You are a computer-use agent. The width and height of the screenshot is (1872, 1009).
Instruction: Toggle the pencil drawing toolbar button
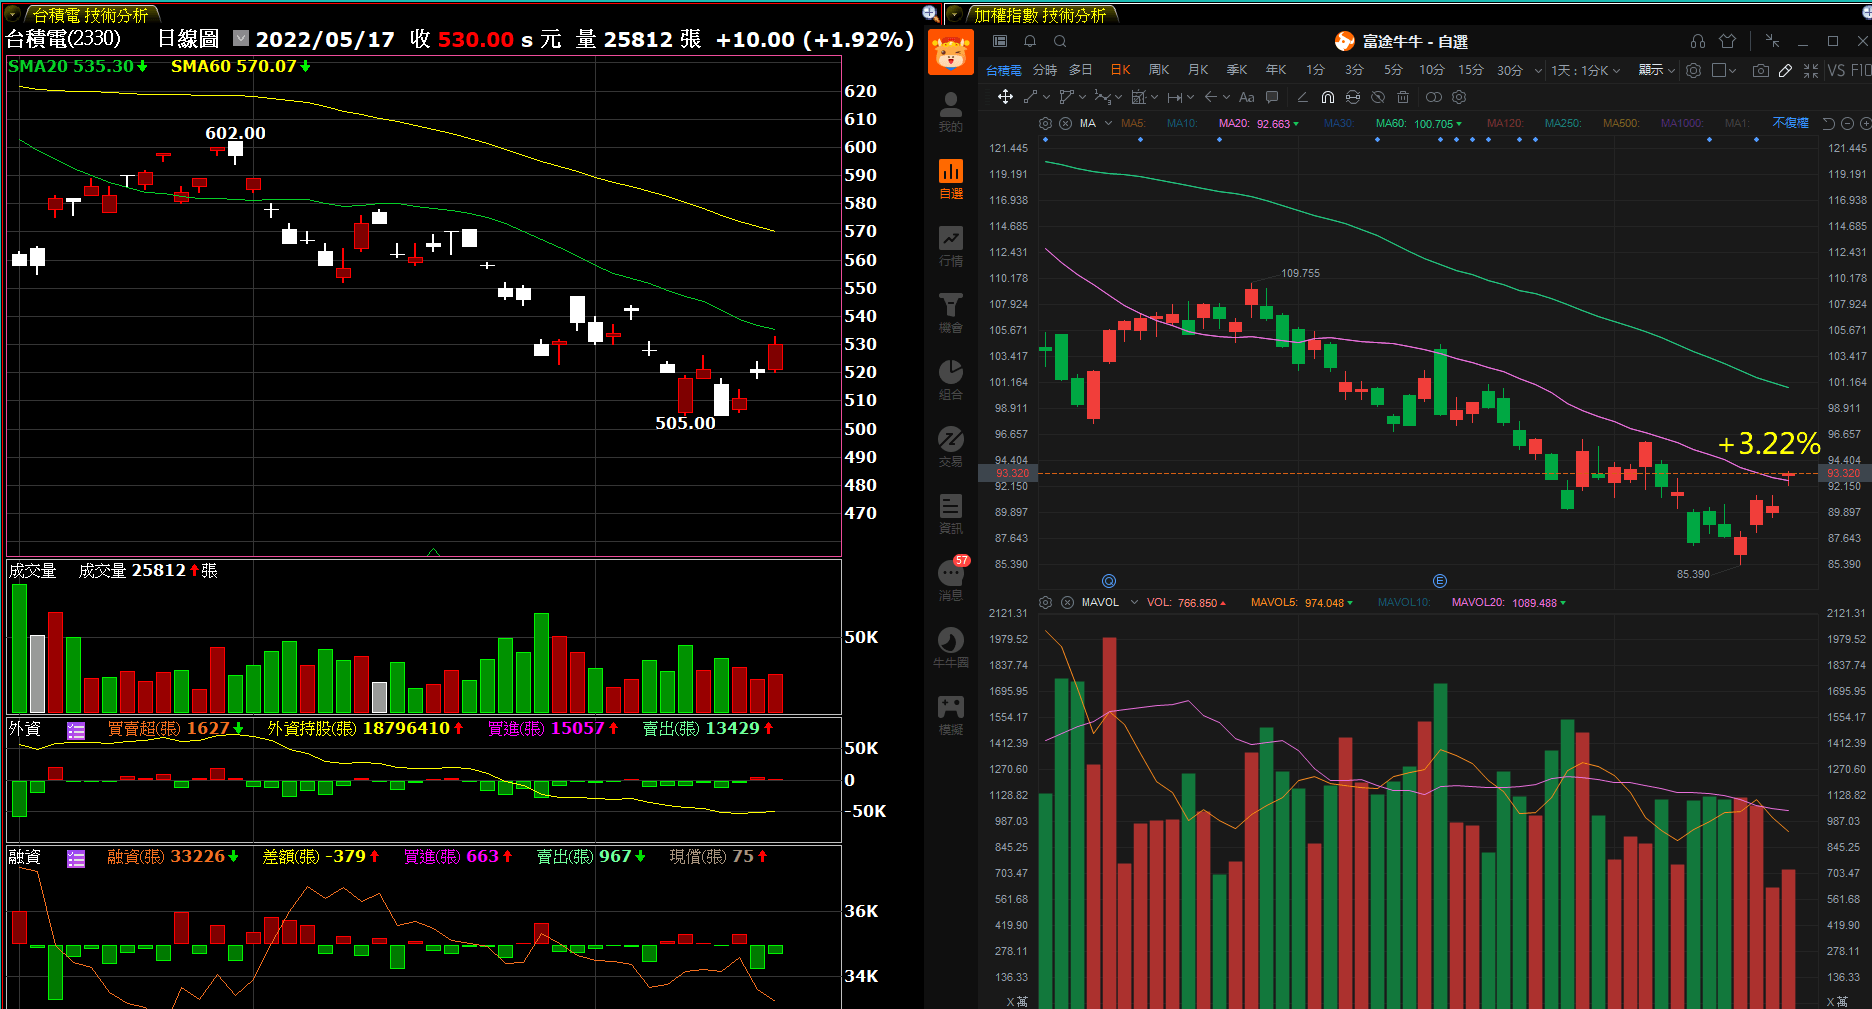(x=1786, y=70)
